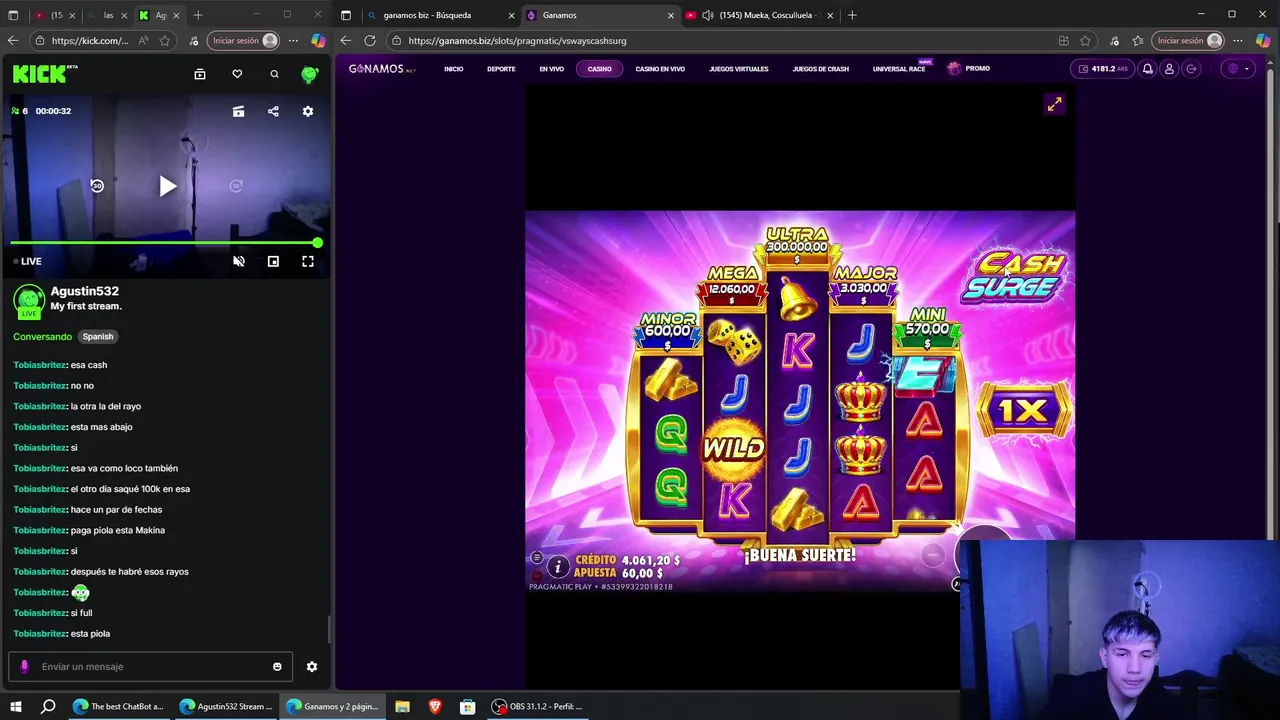Open Ganamos user account icon
Viewport: 1280px width, 720px height.
1169,69
